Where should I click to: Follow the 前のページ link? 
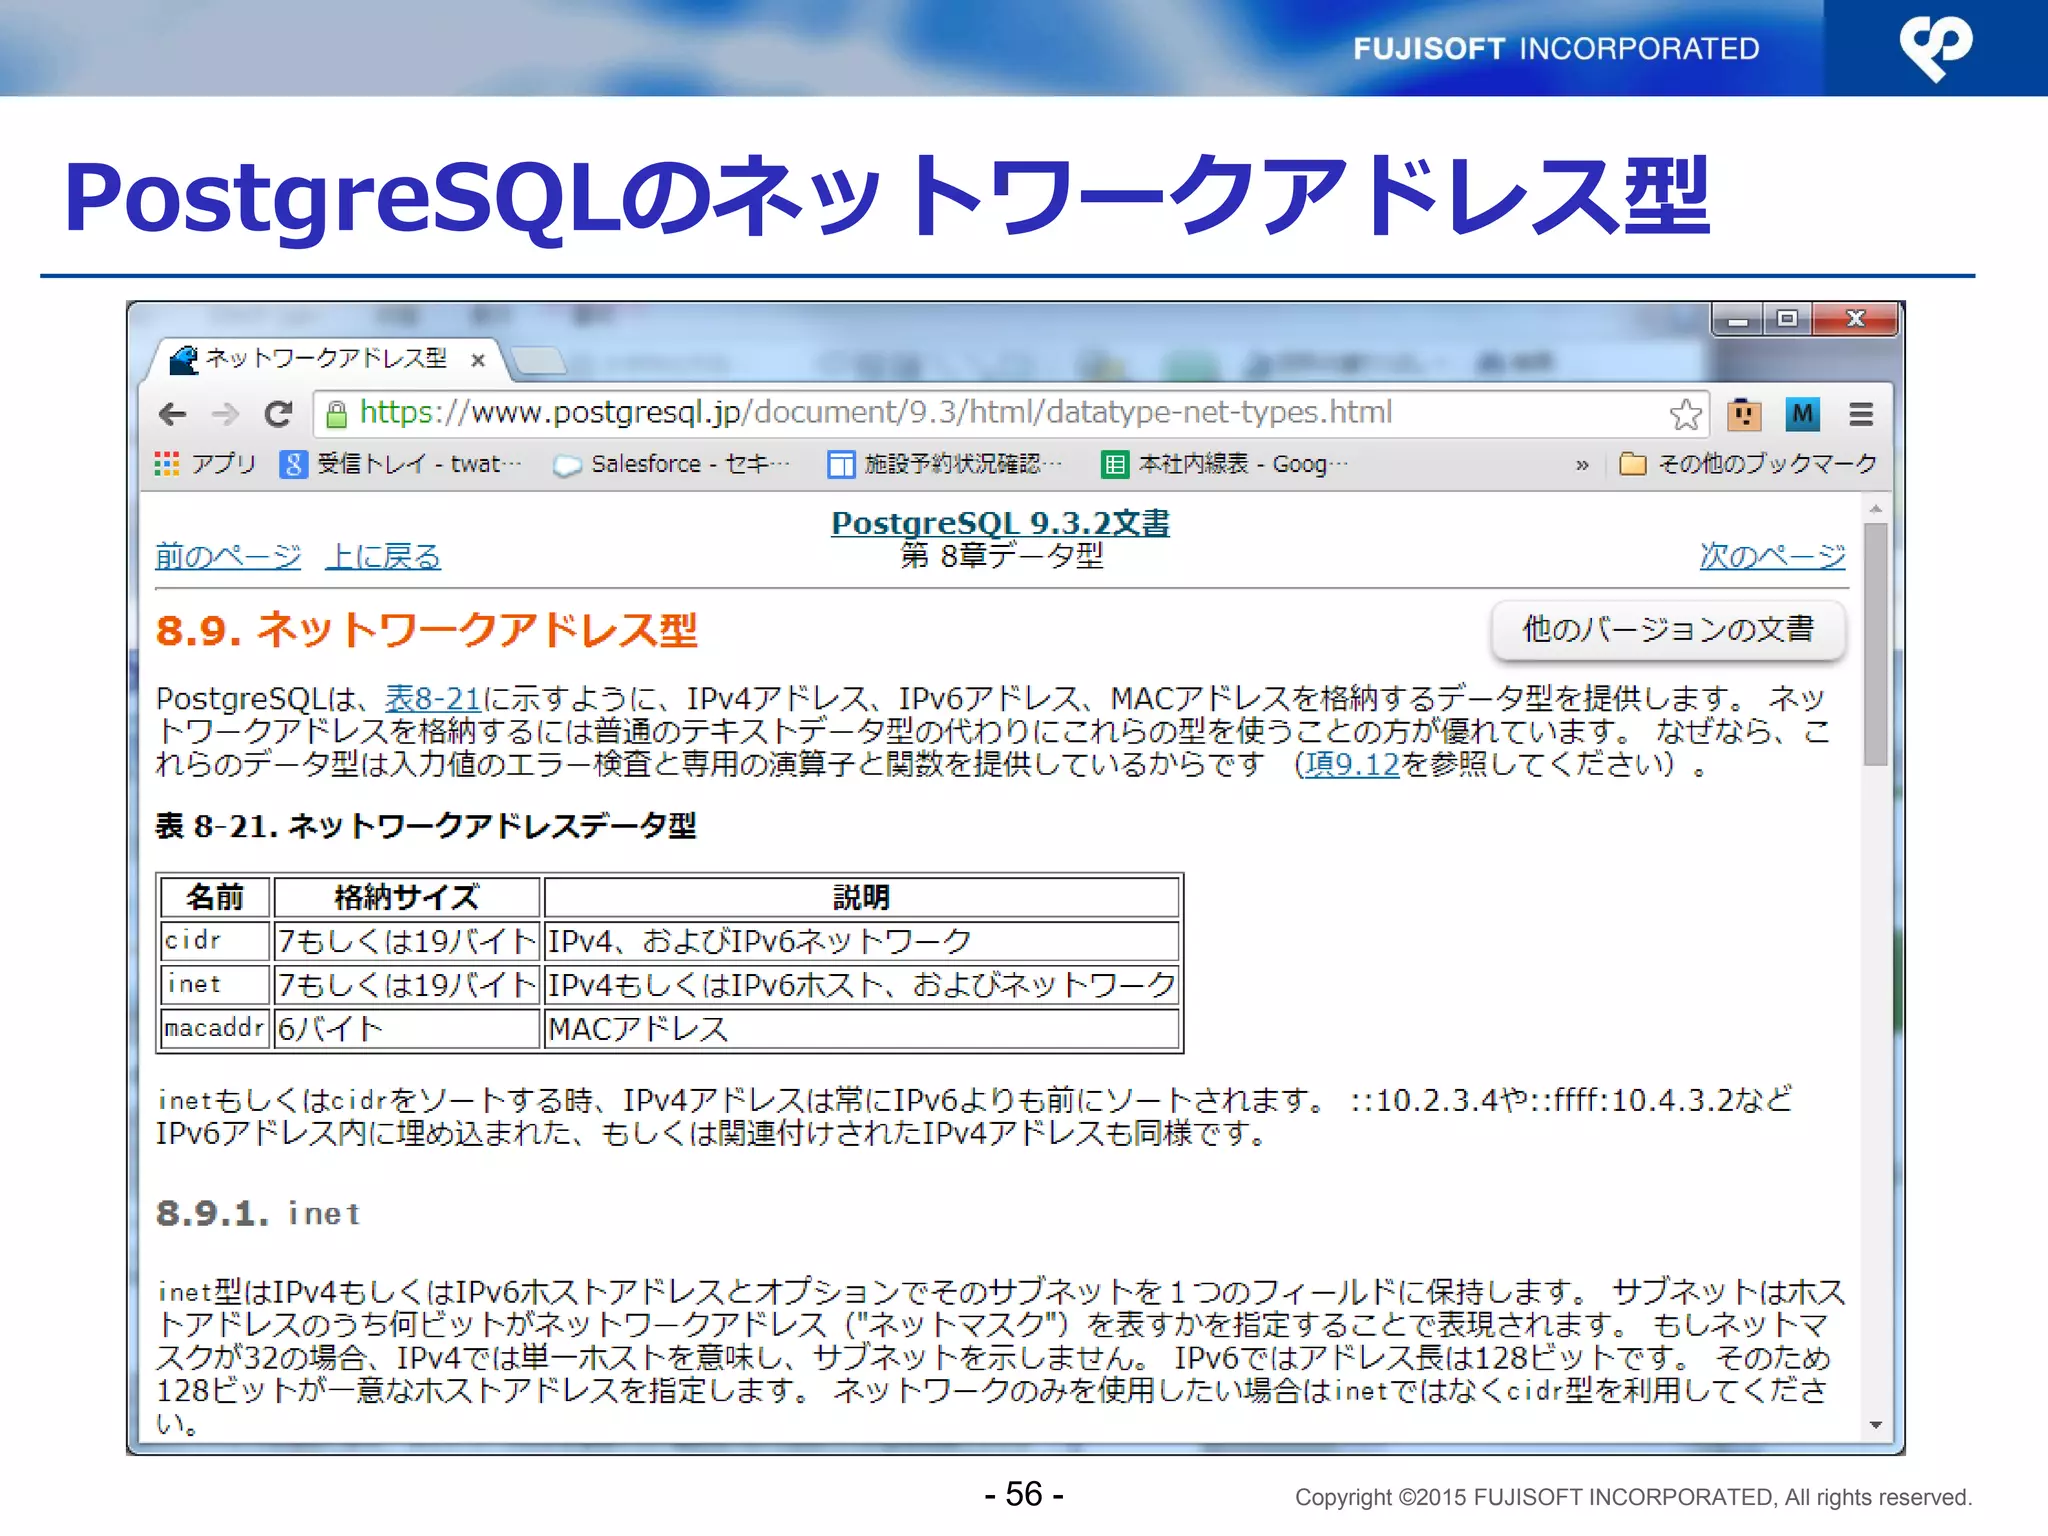(228, 556)
